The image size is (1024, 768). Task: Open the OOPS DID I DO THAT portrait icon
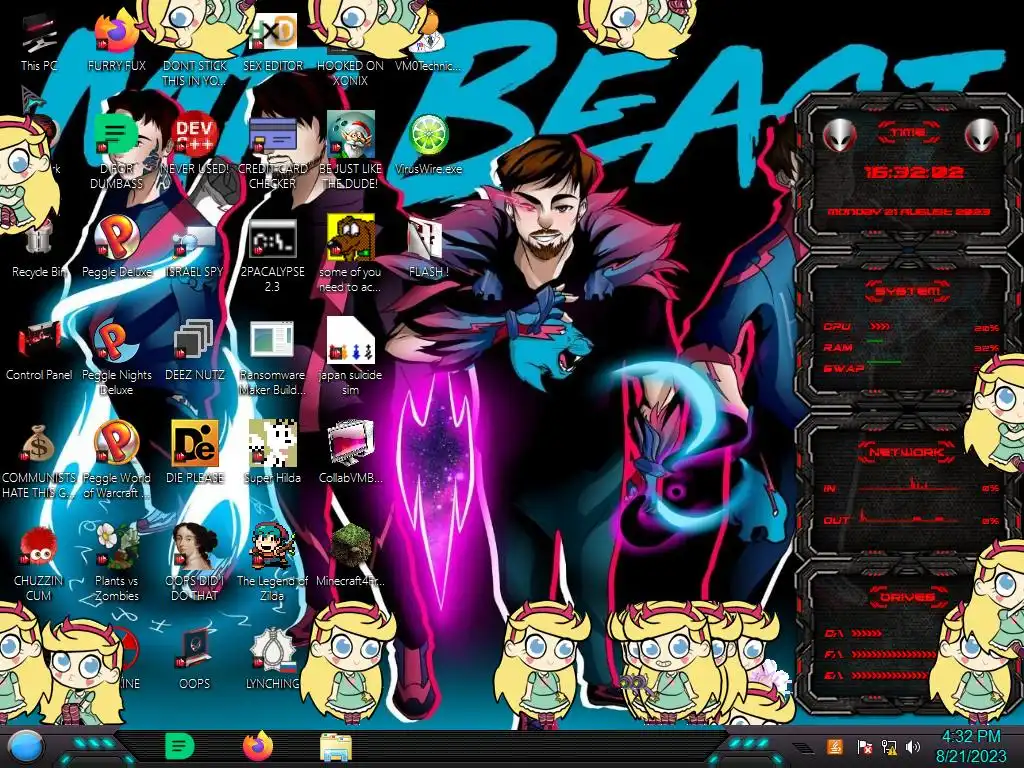tap(195, 563)
